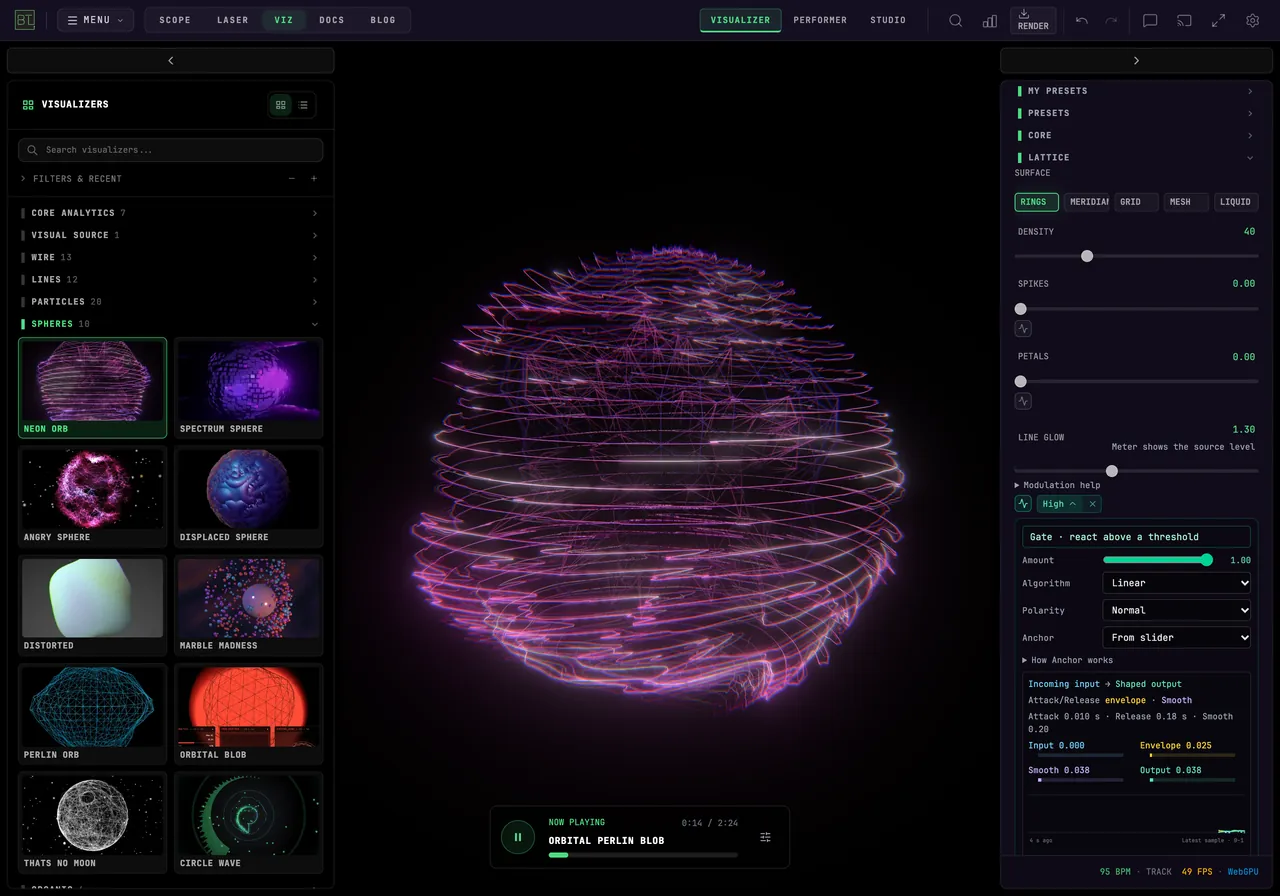
Task: Click the Amount slider in modulation settings
Action: point(1158,560)
